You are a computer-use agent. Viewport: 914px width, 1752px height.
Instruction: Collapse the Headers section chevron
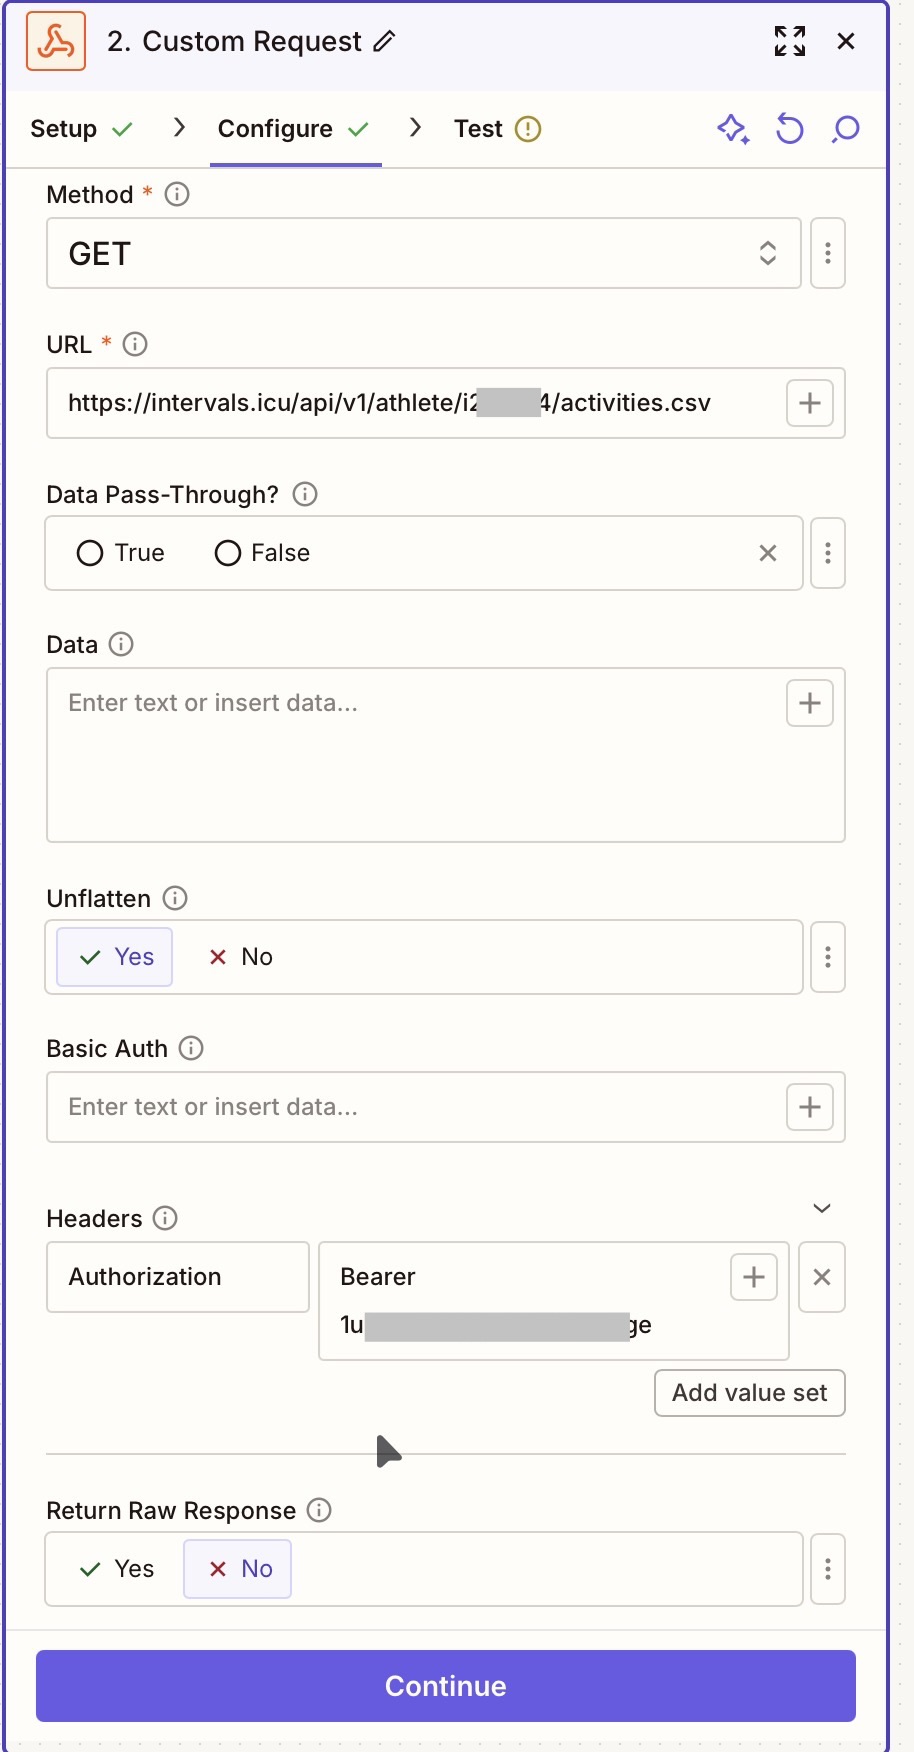[x=822, y=1208]
